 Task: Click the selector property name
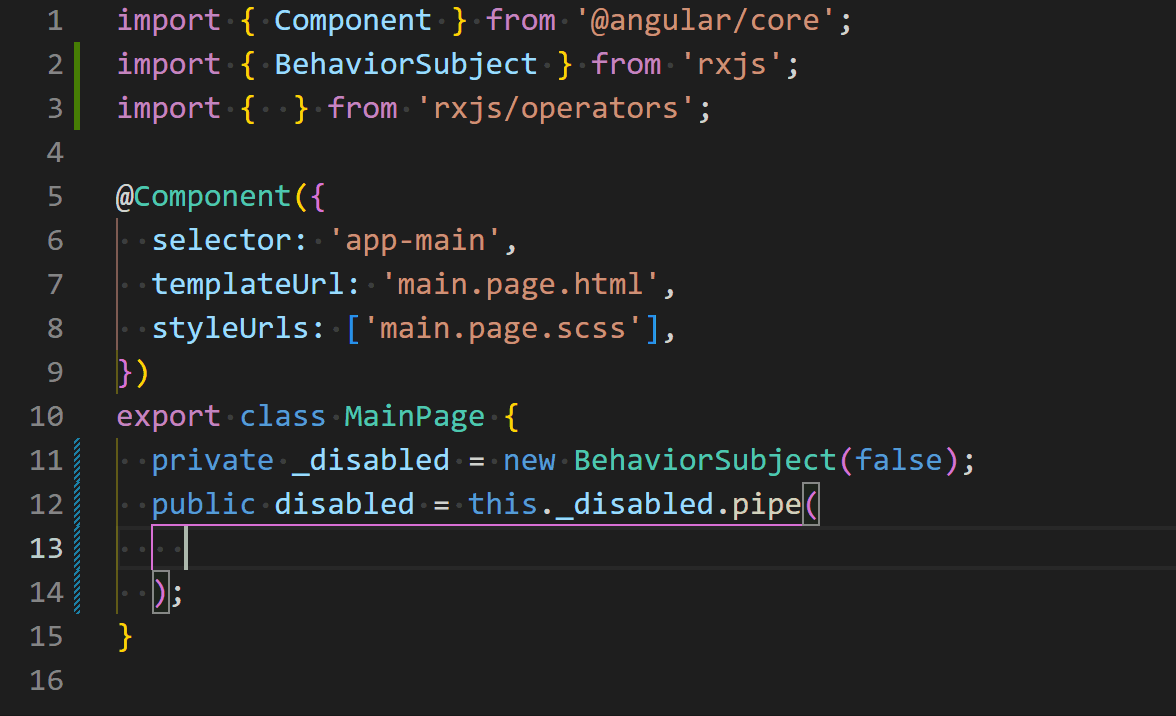click(222, 240)
